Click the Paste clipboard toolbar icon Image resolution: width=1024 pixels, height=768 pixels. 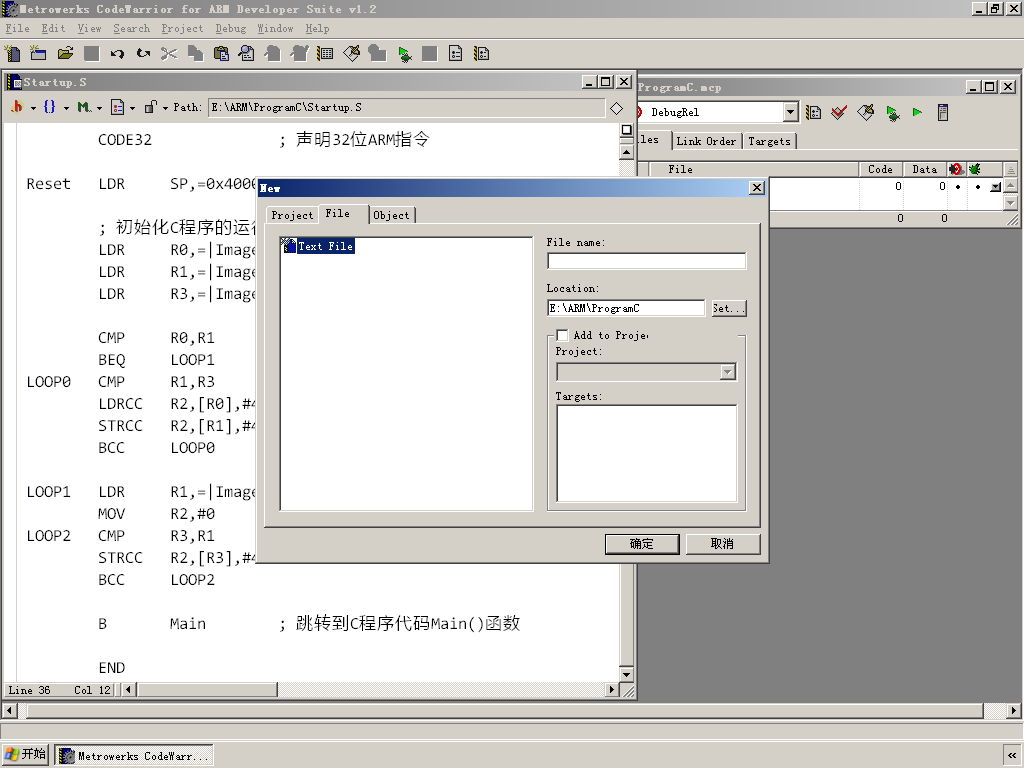pos(221,54)
